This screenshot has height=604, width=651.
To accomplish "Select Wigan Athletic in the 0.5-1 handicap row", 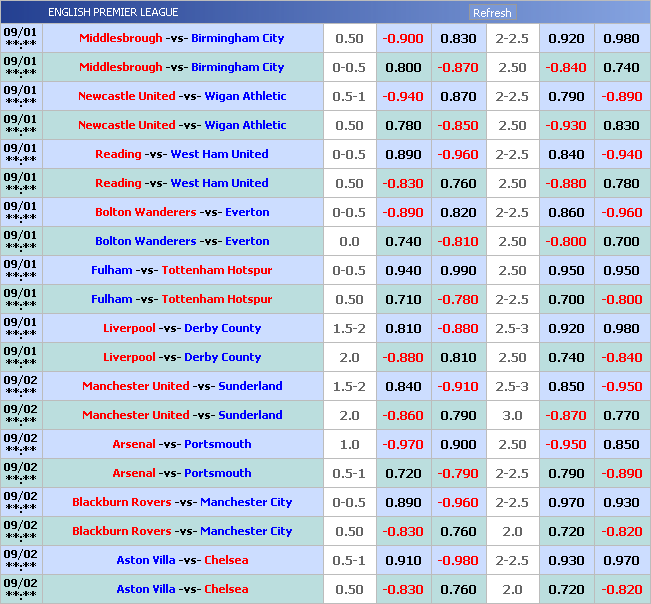I will tap(245, 97).
